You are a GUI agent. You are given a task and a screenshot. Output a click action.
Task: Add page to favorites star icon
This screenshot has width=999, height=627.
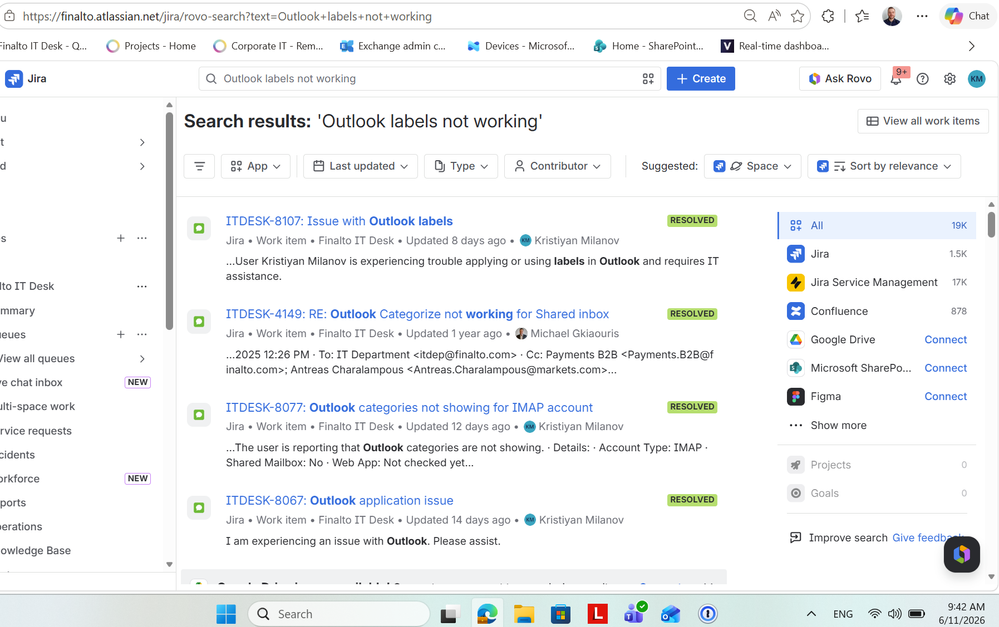click(798, 16)
